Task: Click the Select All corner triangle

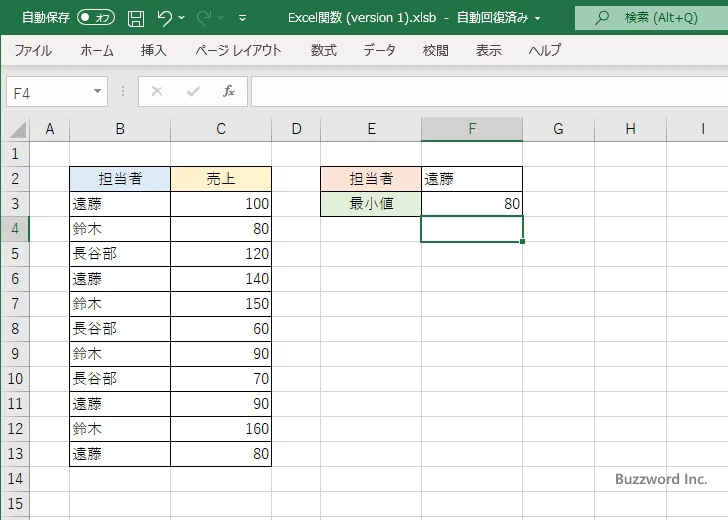Action: pos(18,130)
